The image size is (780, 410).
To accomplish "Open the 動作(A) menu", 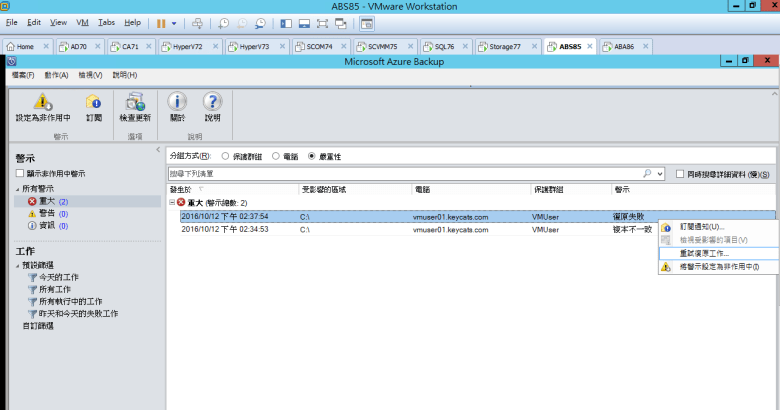I will 56,75.
